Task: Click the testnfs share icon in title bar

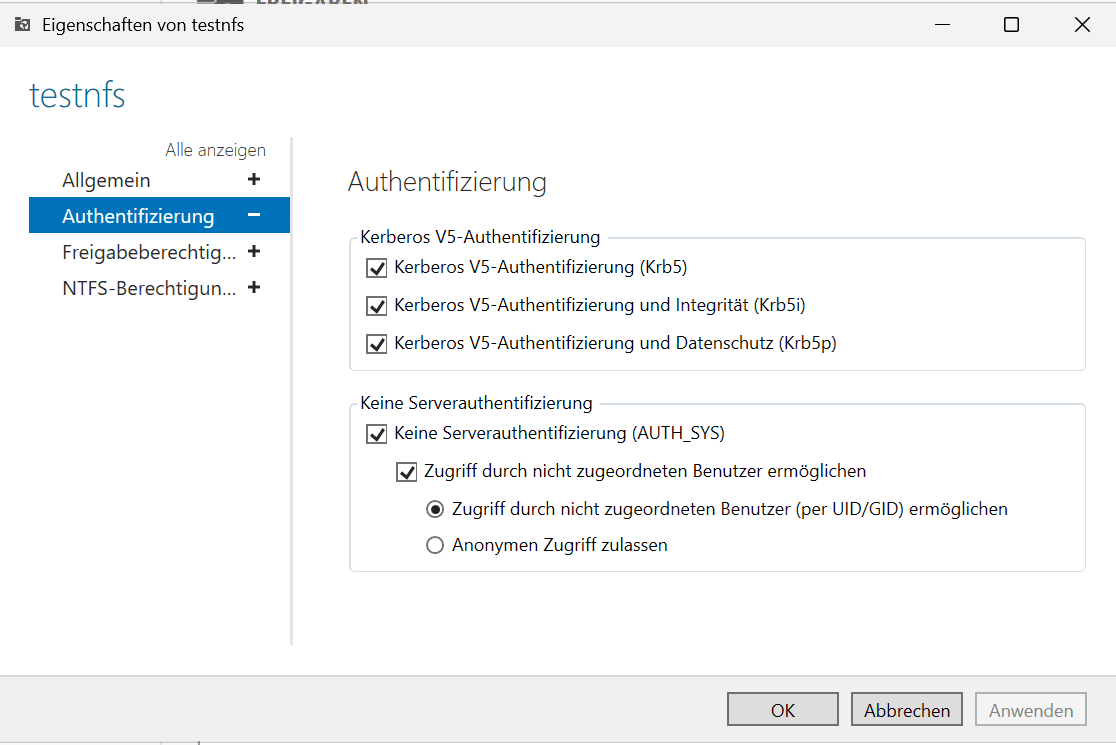Action: [x=22, y=25]
